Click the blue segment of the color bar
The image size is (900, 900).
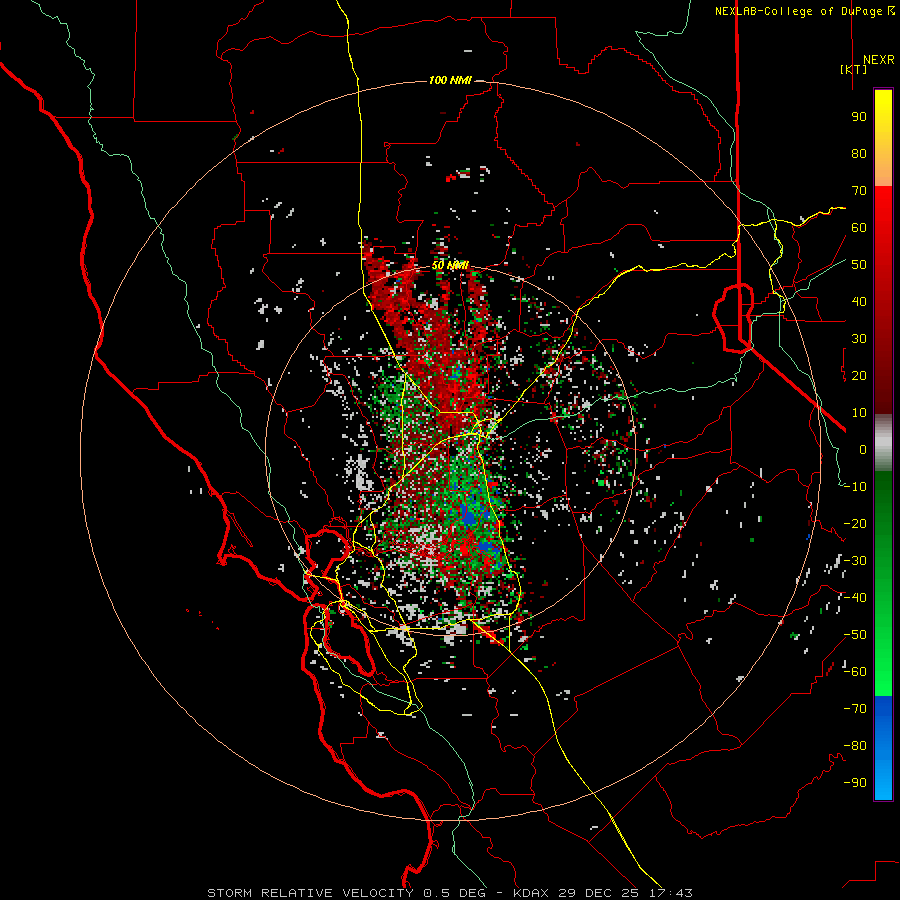click(883, 748)
